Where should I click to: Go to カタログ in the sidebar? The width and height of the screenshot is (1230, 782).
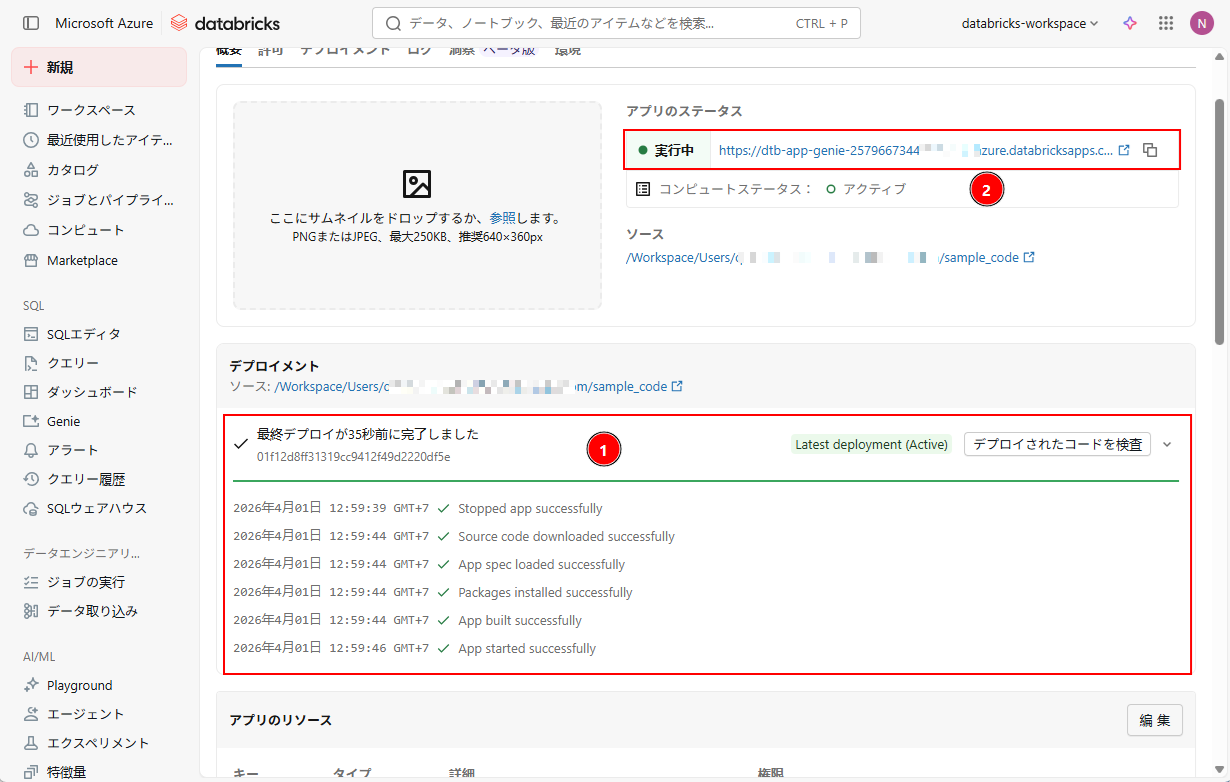click(x=72, y=170)
